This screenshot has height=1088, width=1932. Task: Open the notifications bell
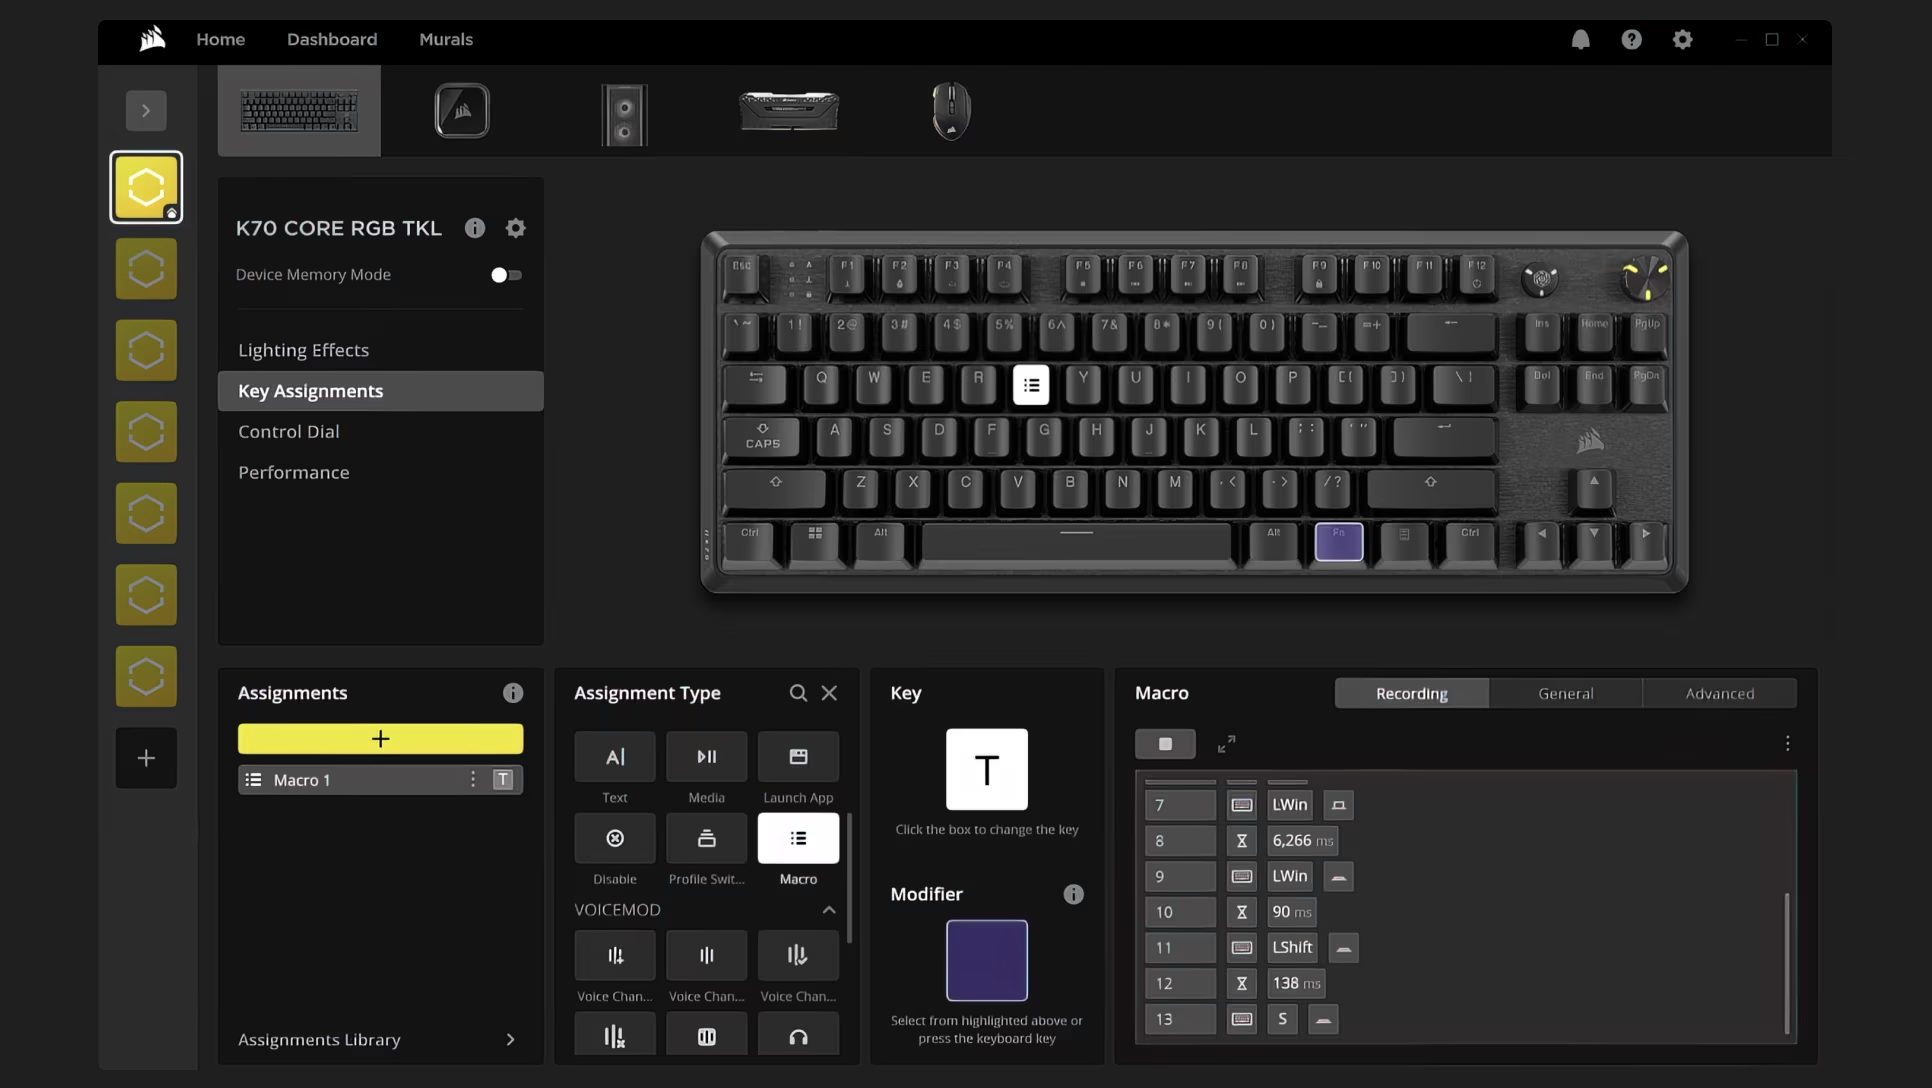click(x=1580, y=40)
